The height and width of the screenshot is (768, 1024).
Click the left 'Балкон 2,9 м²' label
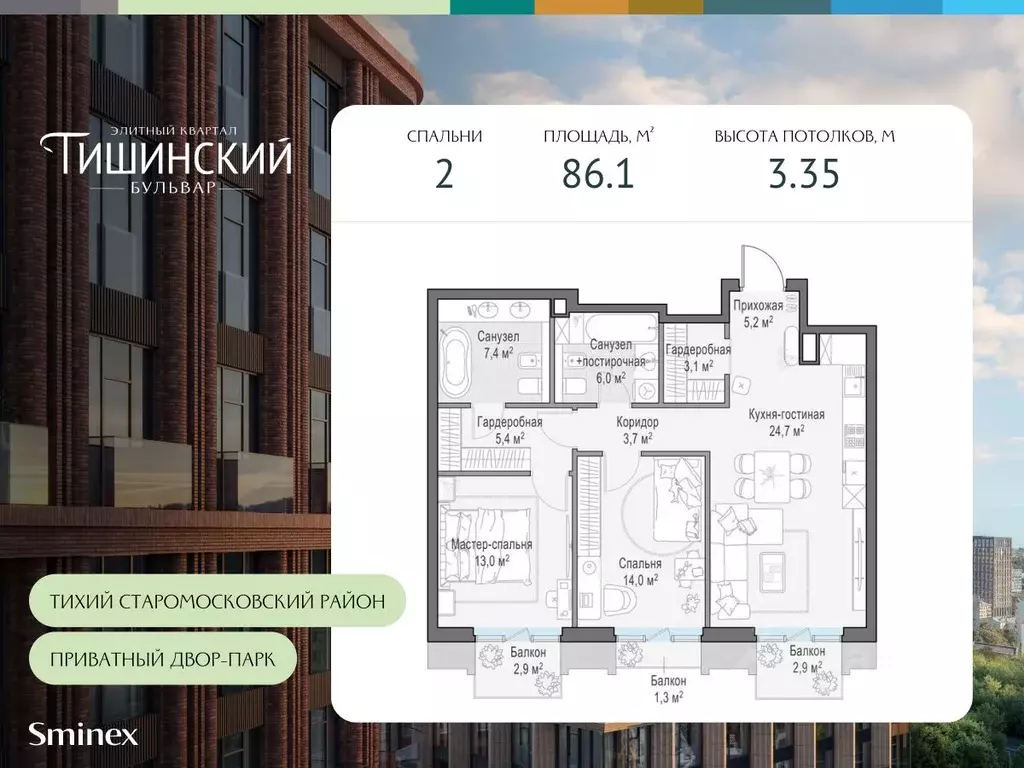(x=528, y=660)
